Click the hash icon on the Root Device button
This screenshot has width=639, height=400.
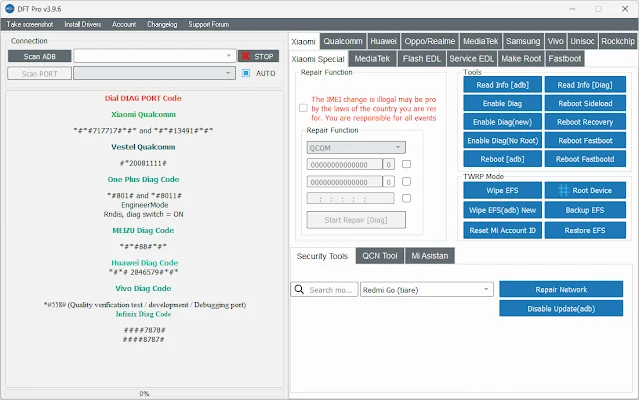pos(563,190)
